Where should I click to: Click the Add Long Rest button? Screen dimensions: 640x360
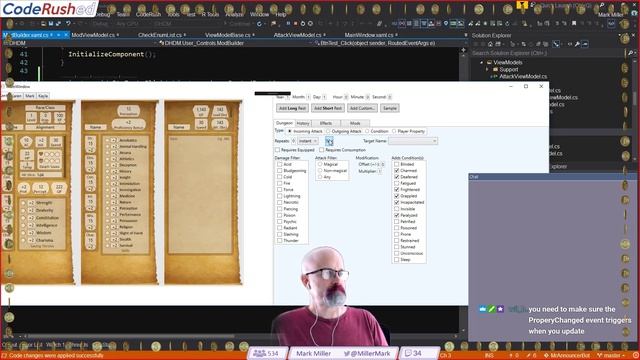[x=292, y=108]
